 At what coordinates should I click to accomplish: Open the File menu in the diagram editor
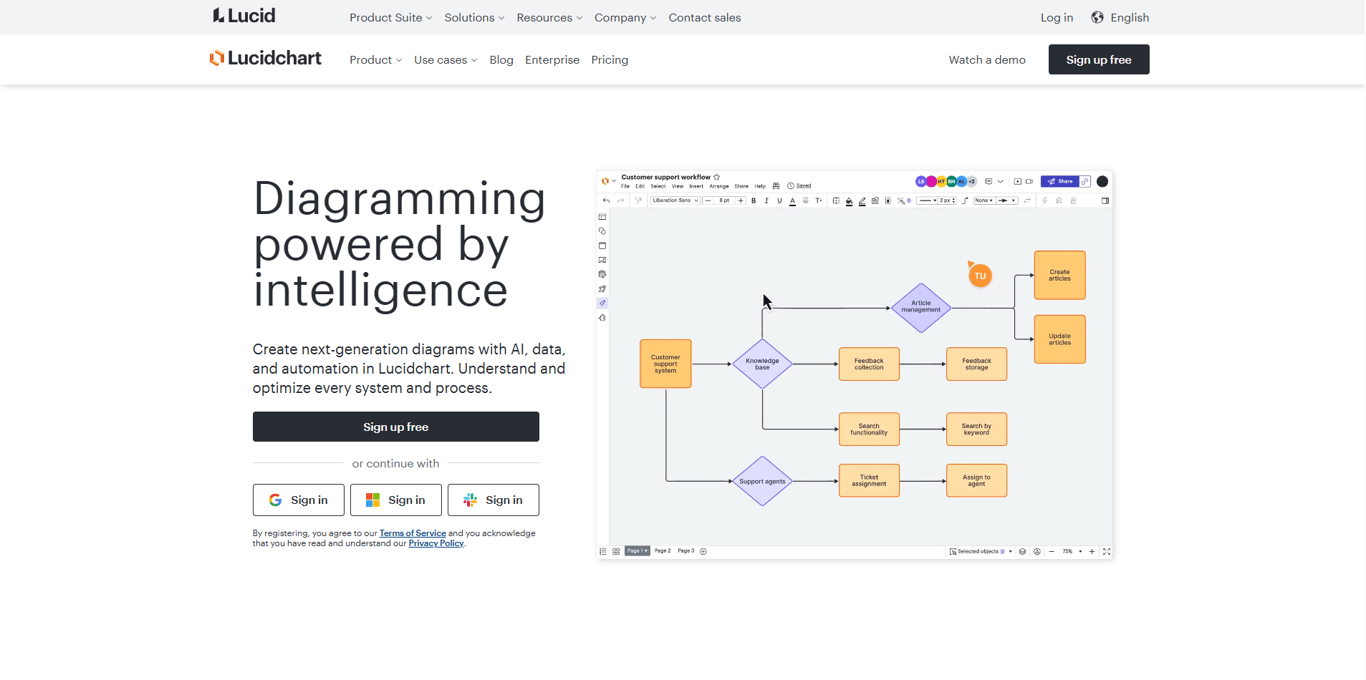[x=625, y=186]
